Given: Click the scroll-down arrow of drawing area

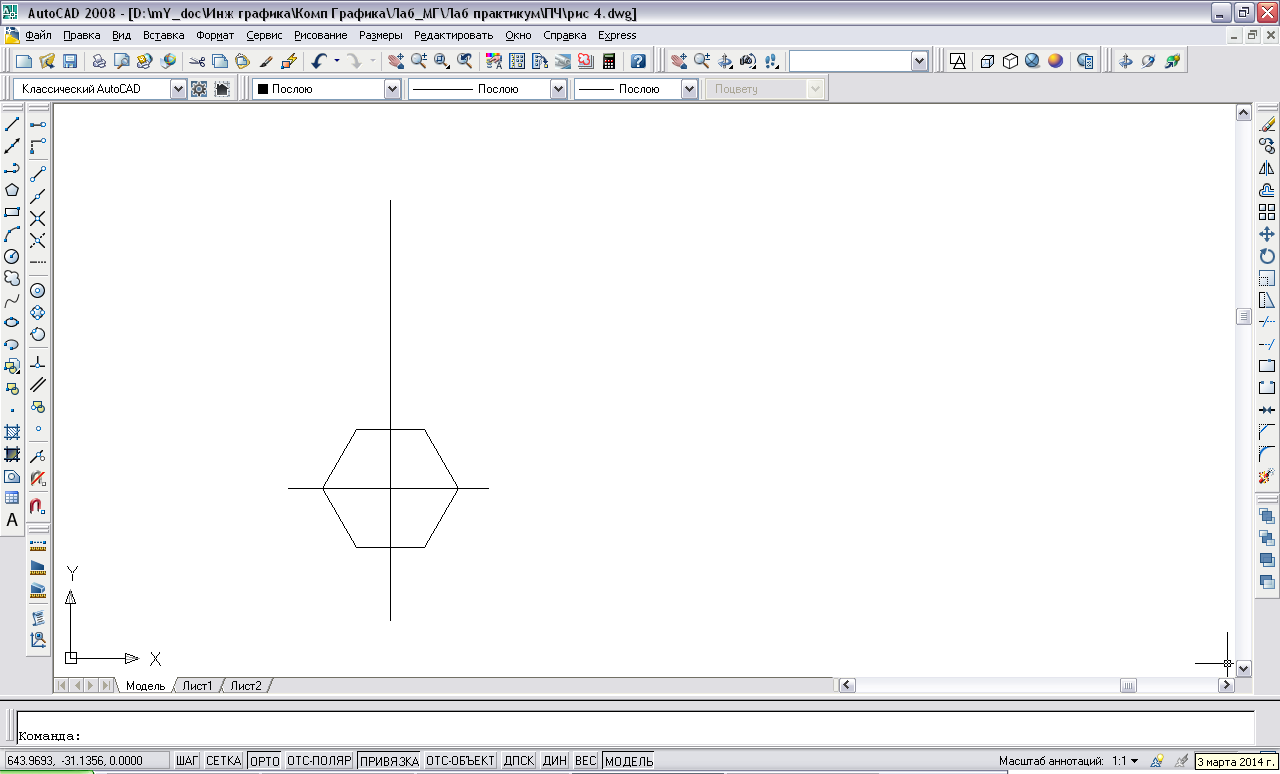Looking at the screenshot, I should tap(1244, 668).
